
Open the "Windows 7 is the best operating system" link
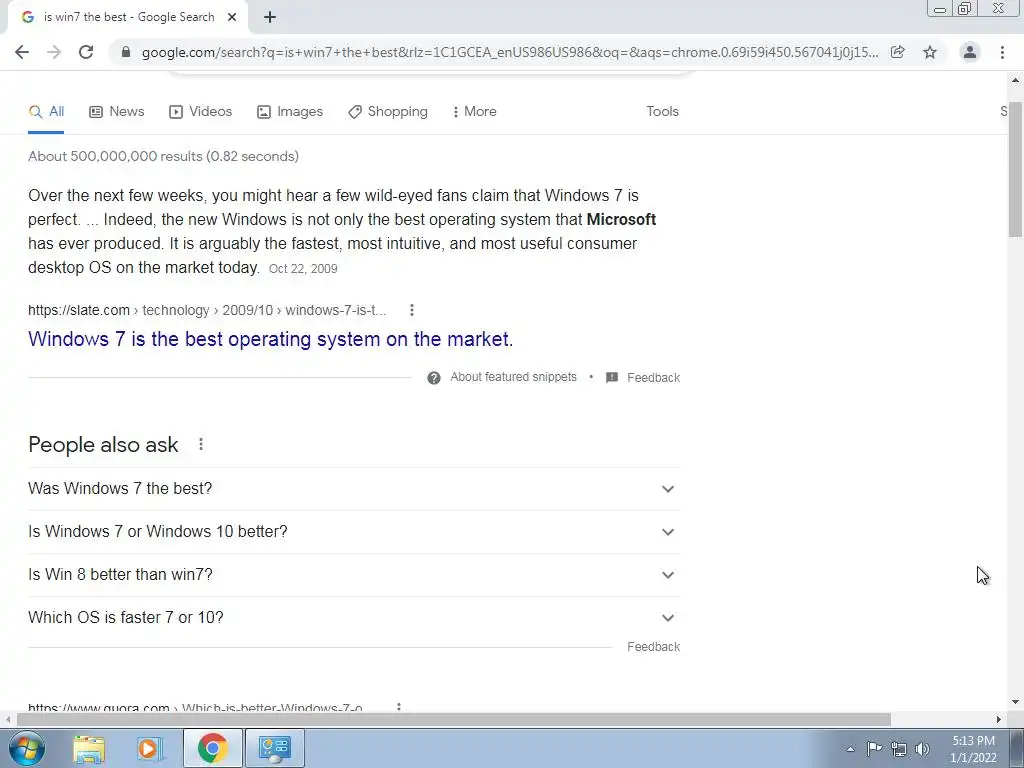270,339
